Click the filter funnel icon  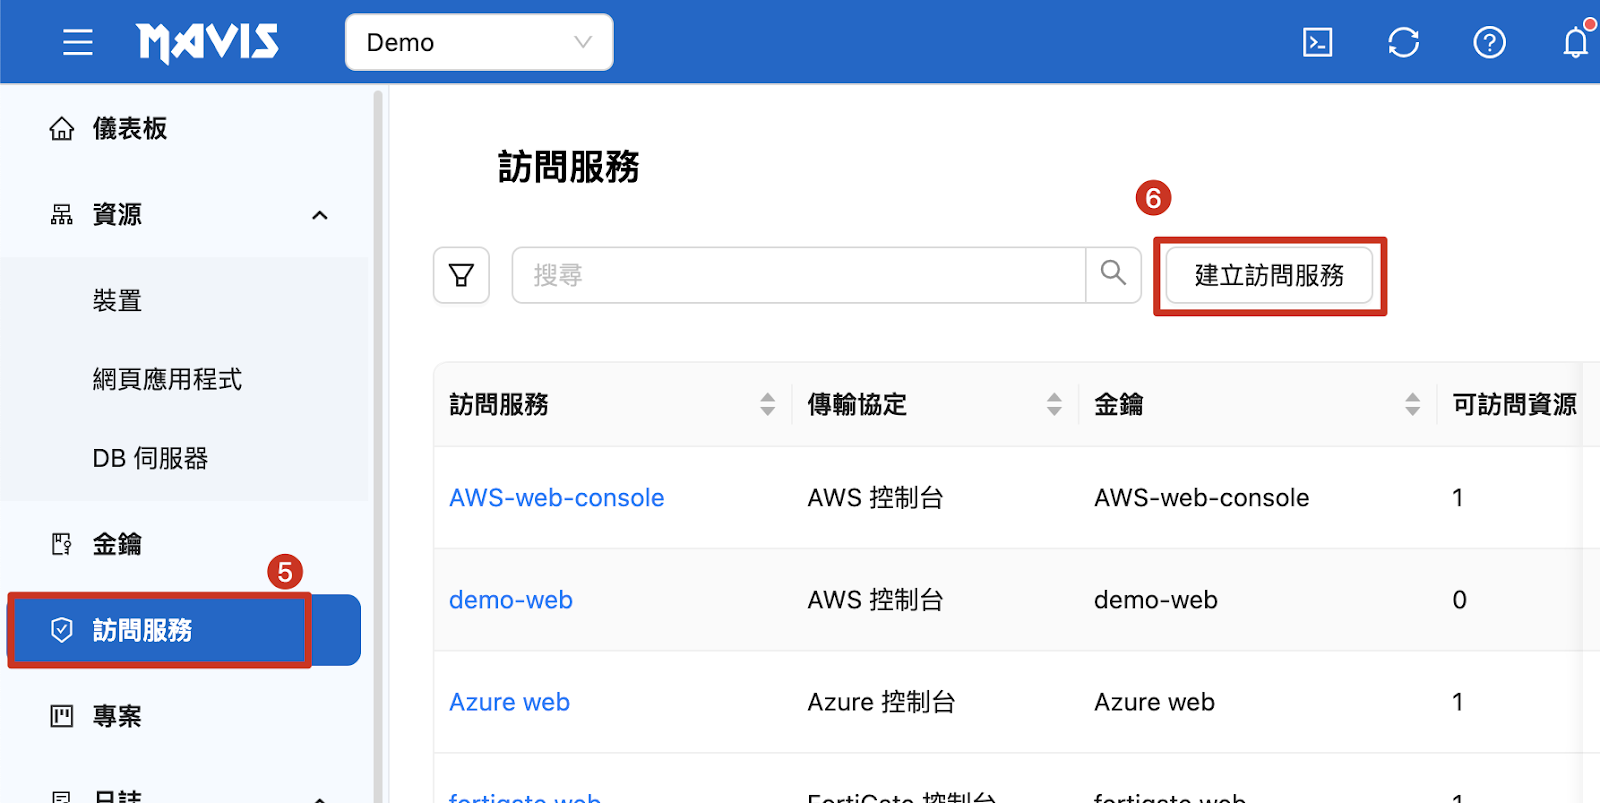pos(461,275)
